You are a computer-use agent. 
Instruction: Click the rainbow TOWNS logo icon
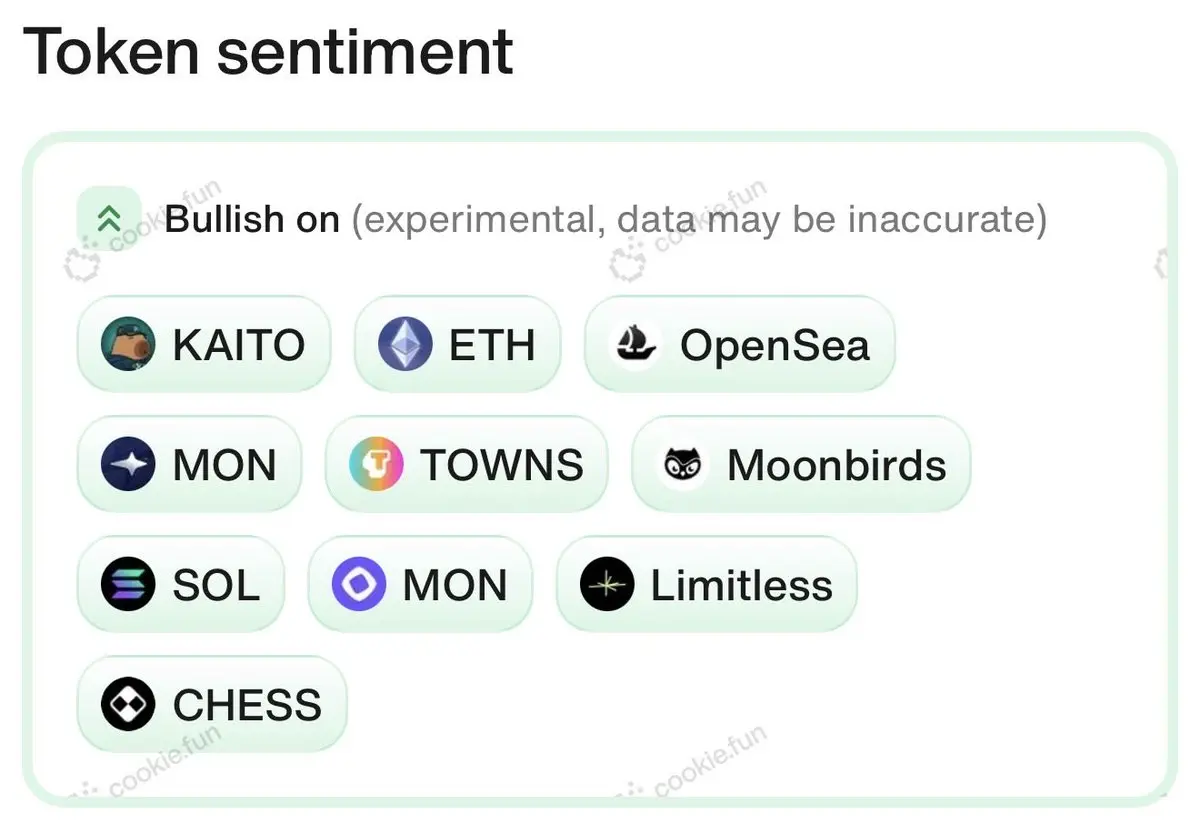[376, 465]
